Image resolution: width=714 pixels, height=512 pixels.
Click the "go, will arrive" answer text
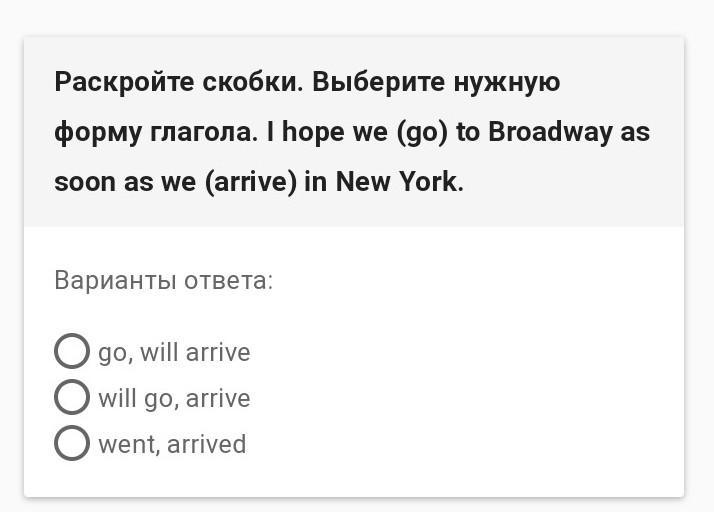tap(174, 352)
